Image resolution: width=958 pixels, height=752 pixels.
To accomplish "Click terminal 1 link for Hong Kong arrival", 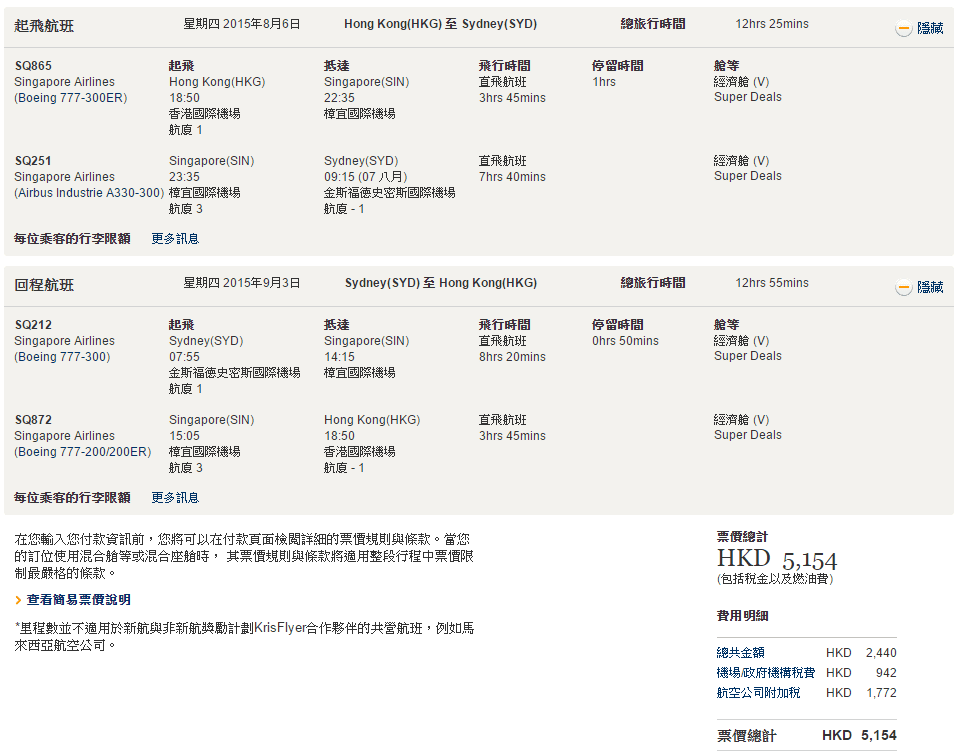I will [x=361, y=468].
